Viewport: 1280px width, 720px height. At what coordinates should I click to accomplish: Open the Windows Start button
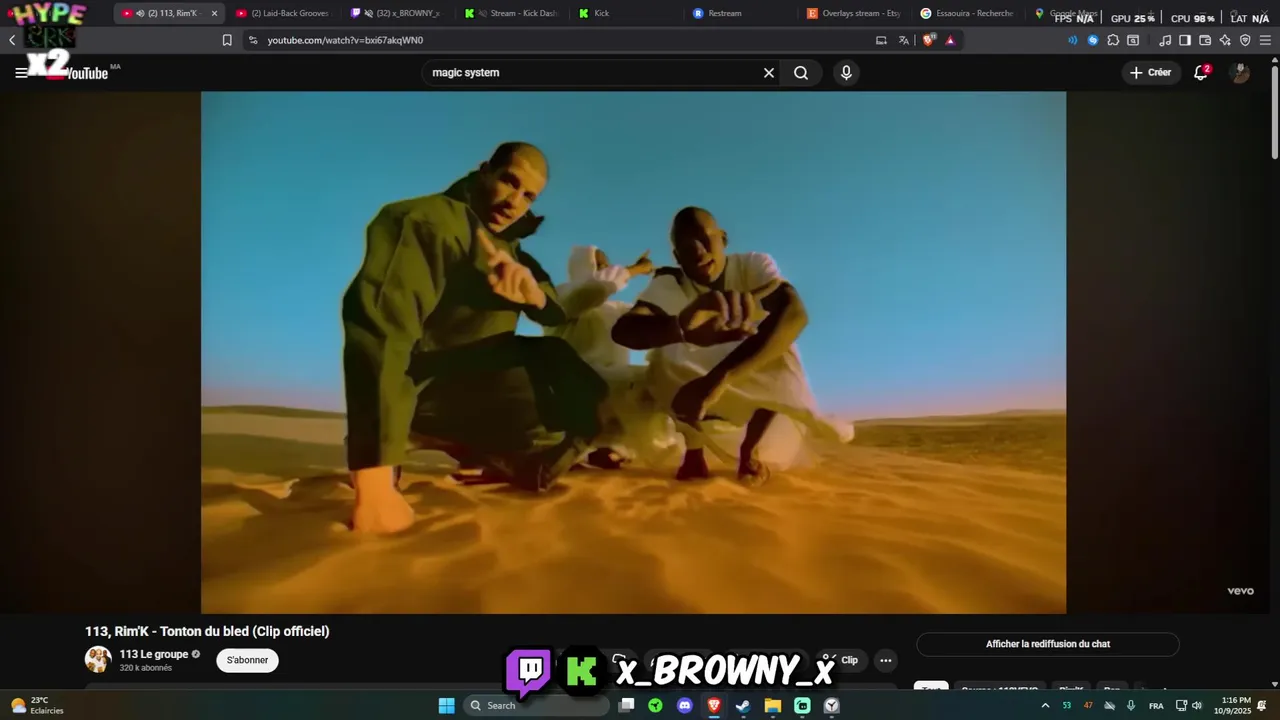coord(447,705)
